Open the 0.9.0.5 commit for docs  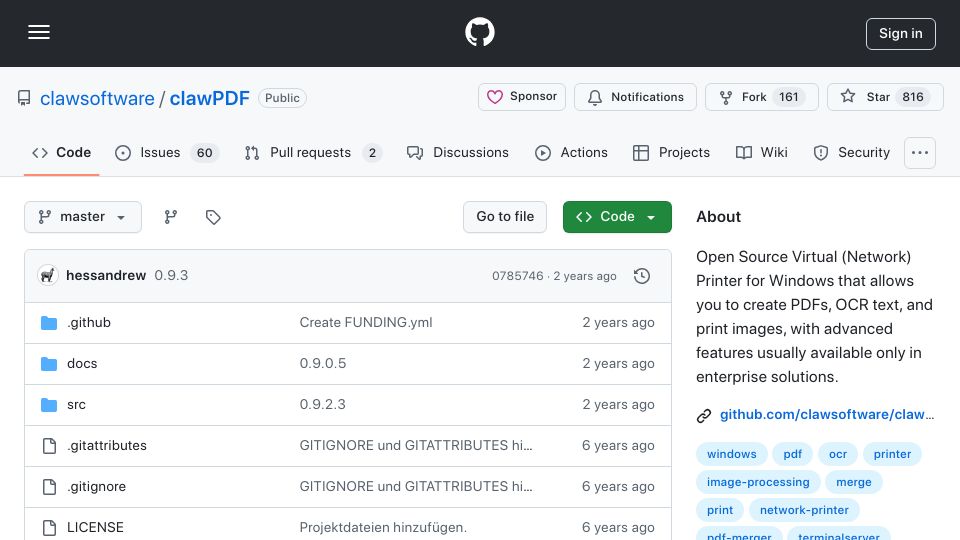click(323, 364)
